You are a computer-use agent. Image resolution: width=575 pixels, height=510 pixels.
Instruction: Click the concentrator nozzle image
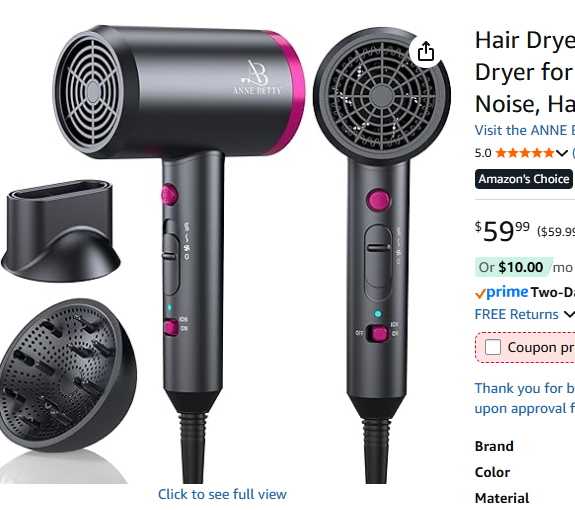(x=61, y=231)
